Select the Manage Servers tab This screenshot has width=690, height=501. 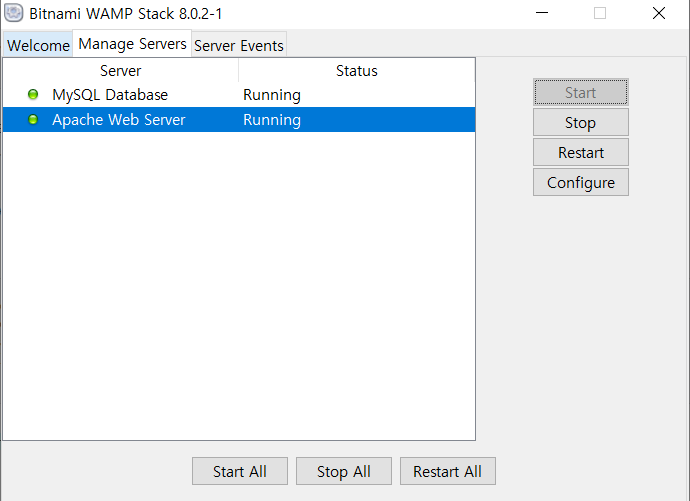132,44
